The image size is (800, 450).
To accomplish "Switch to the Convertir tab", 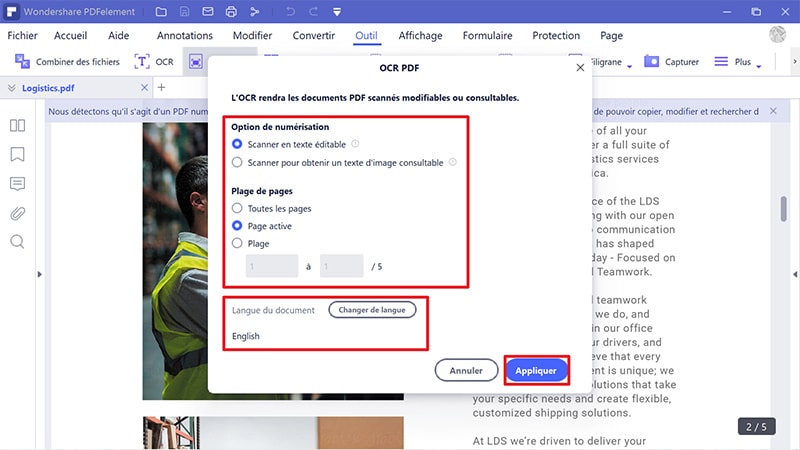I will click(x=314, y=35).
